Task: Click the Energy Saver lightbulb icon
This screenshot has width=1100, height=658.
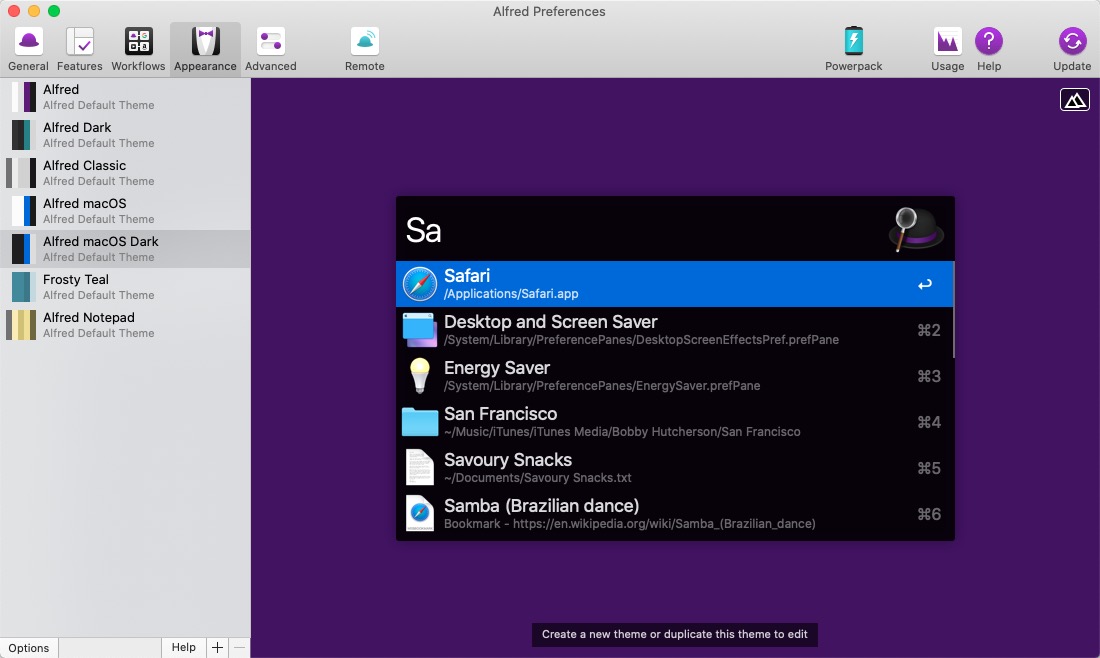Action: click(x=420, y=375)
